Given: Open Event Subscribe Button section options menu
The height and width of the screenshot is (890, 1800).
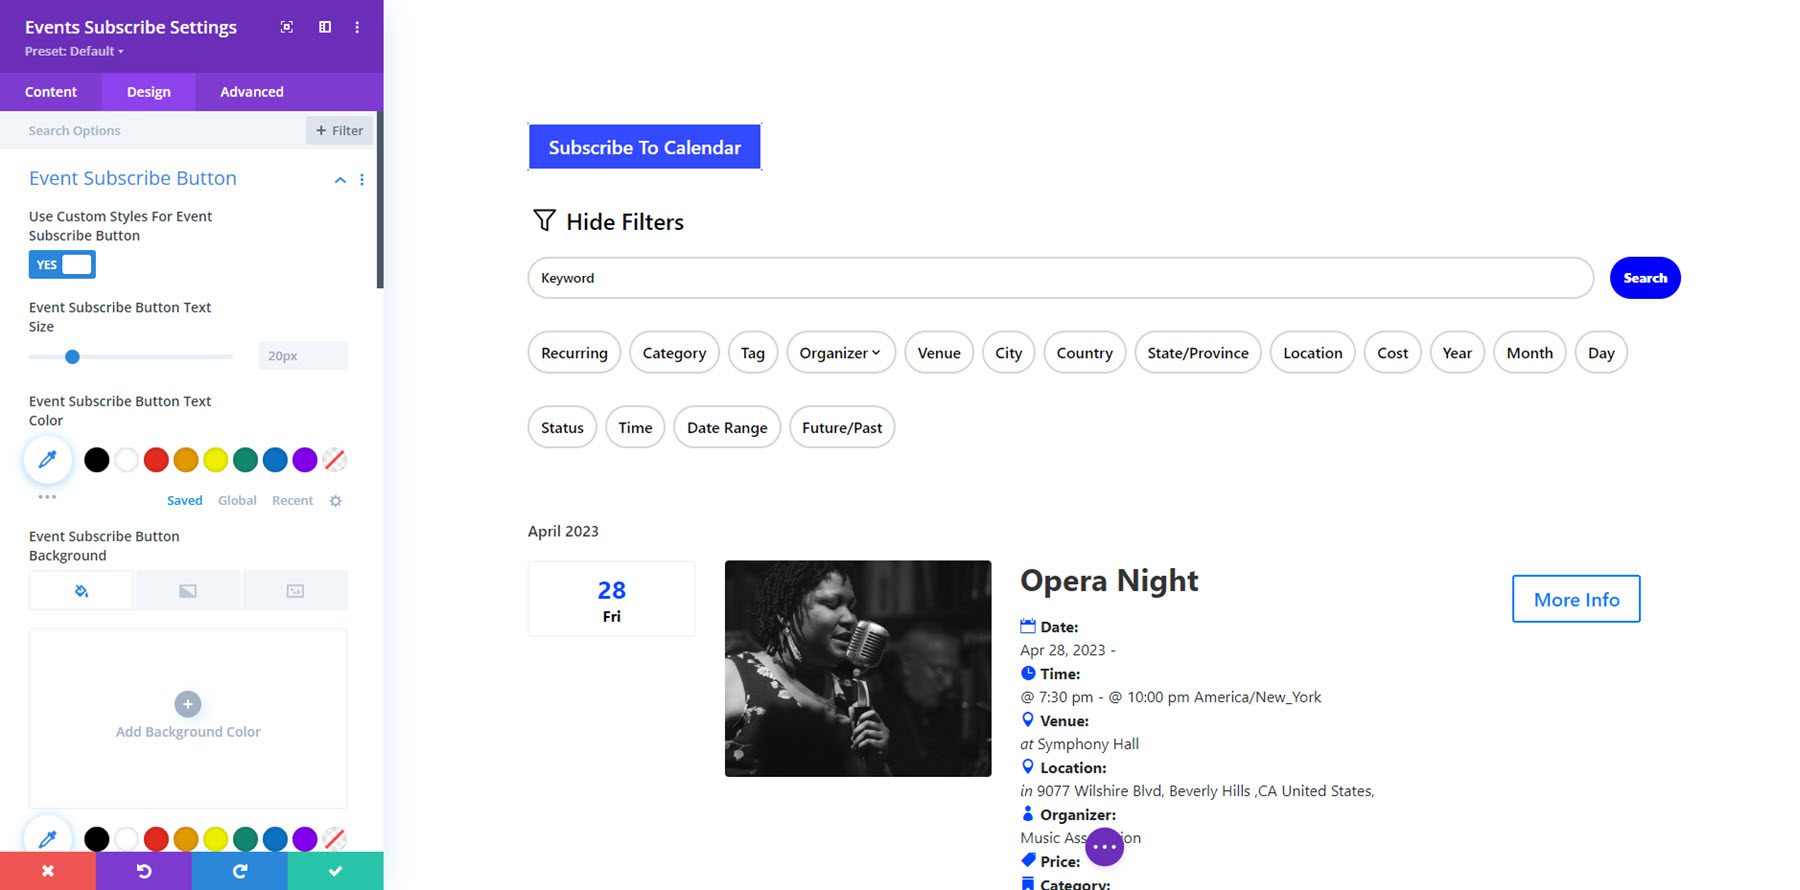Looking at the screenshot, I should pyautogui.click(x=362, y=180).
